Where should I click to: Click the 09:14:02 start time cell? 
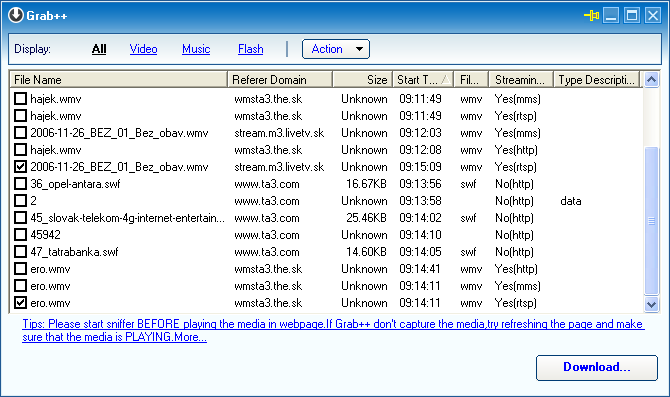[420, 218]
